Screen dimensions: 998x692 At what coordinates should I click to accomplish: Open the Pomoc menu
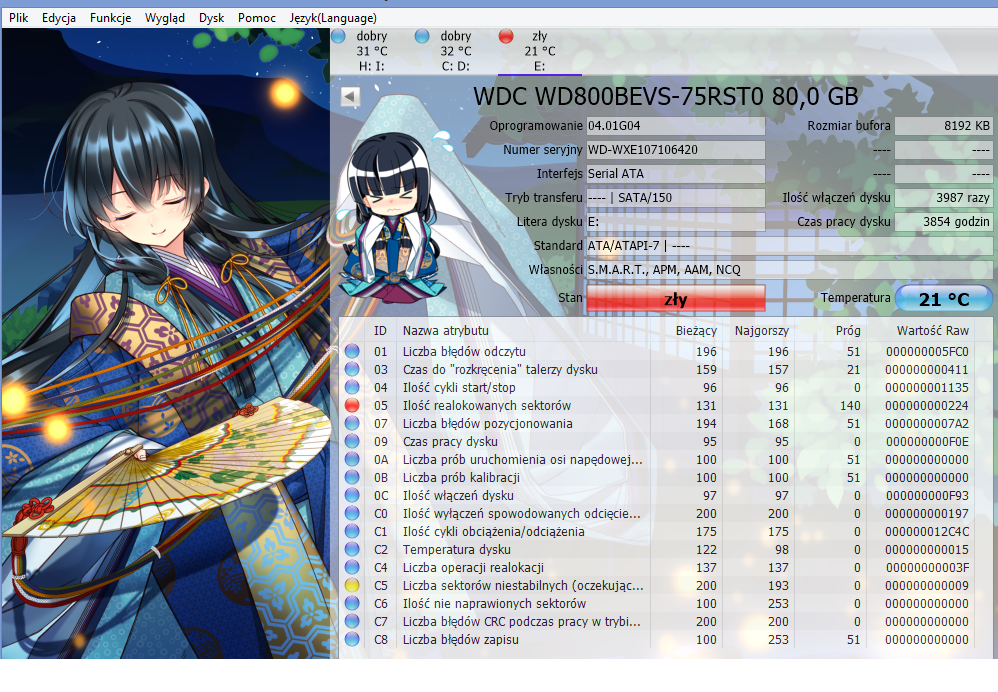point(257,18)
